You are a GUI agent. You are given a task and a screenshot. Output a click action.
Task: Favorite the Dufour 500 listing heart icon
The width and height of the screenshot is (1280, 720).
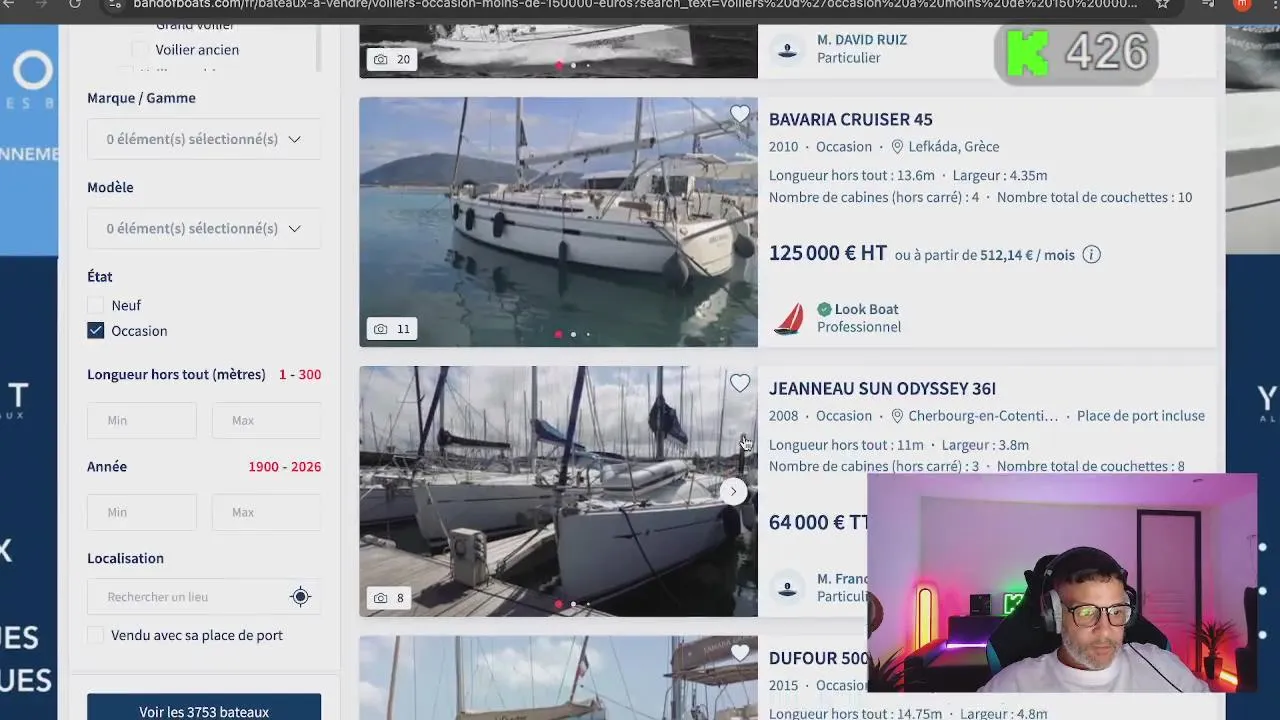point(739,653)
